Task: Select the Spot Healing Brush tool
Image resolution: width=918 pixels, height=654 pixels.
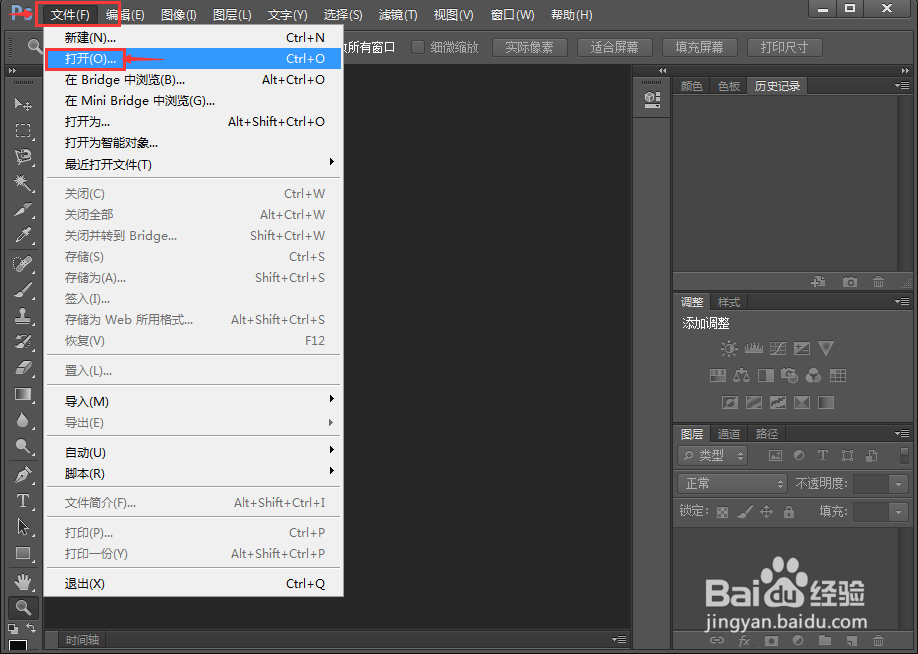Action: tap(23, 264)
